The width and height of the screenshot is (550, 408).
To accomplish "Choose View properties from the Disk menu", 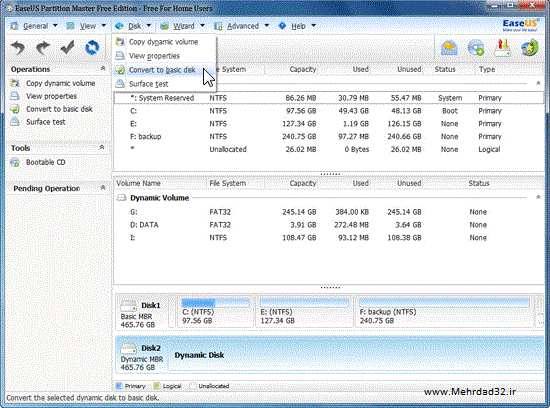I will coord(164,56).
